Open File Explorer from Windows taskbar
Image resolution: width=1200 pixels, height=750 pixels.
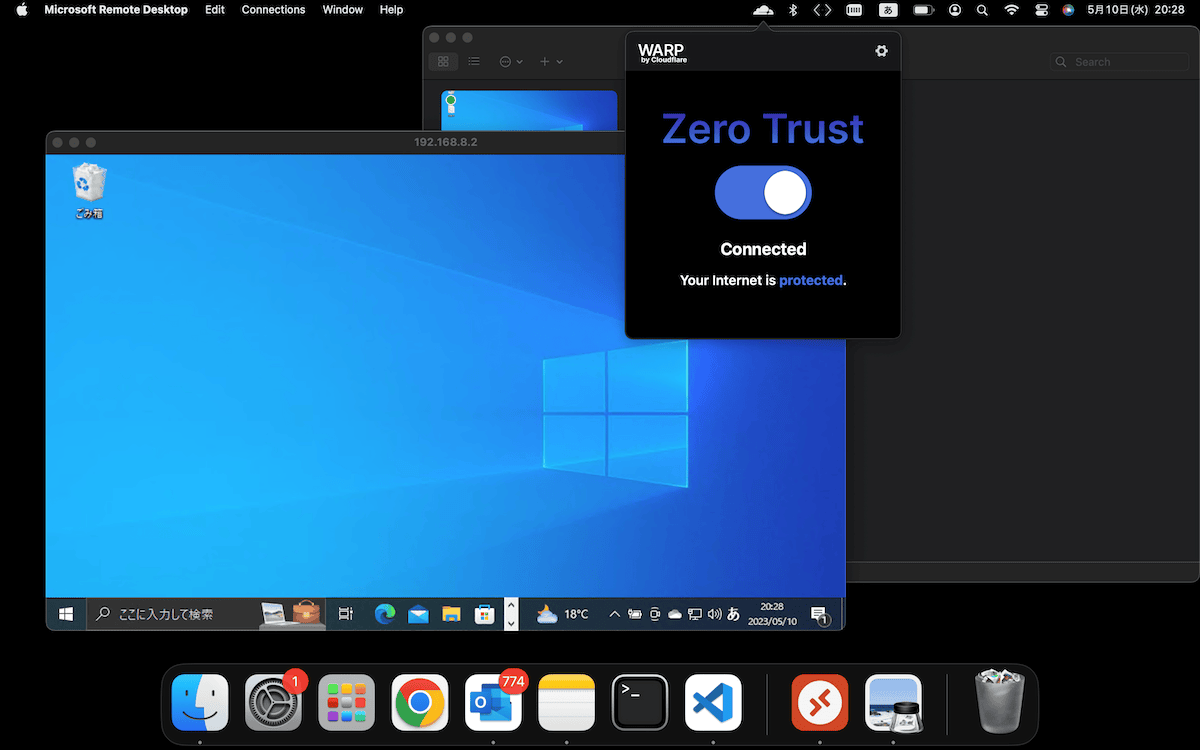pos(451,614)
